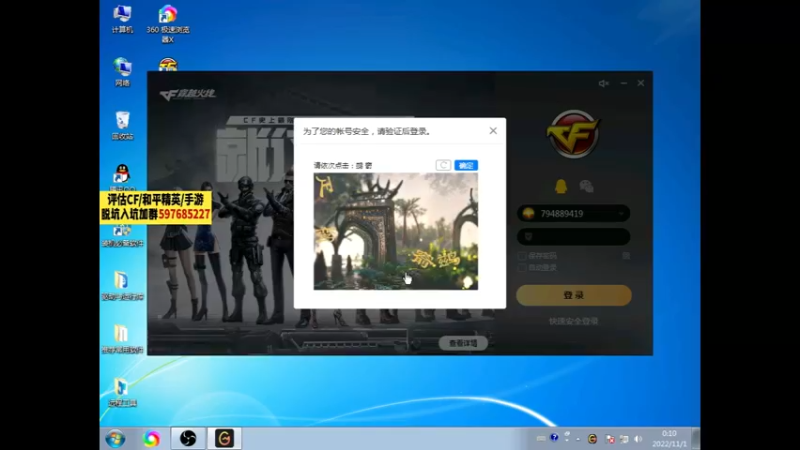The height and width of the screenshot is (450, 800).
Task: Switch to OBS Studio taskbar button
Action: click(188, 438)
